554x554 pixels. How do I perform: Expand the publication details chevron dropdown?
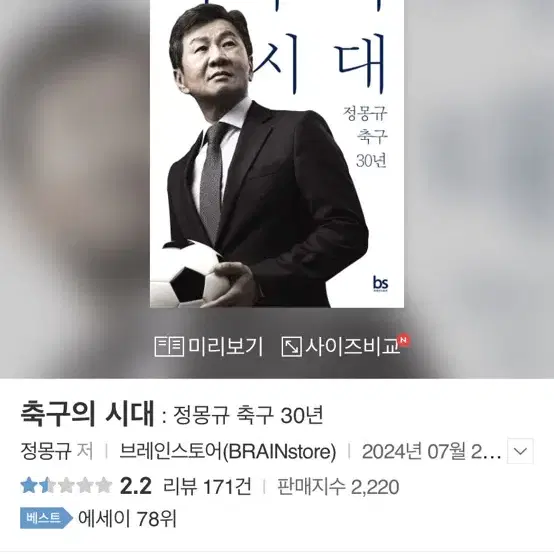(x=520, y=451)
